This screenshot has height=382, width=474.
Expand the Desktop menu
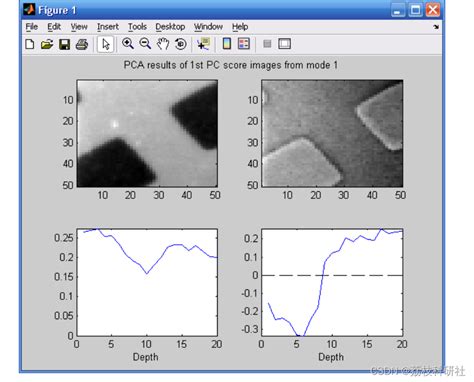(170, 27)
